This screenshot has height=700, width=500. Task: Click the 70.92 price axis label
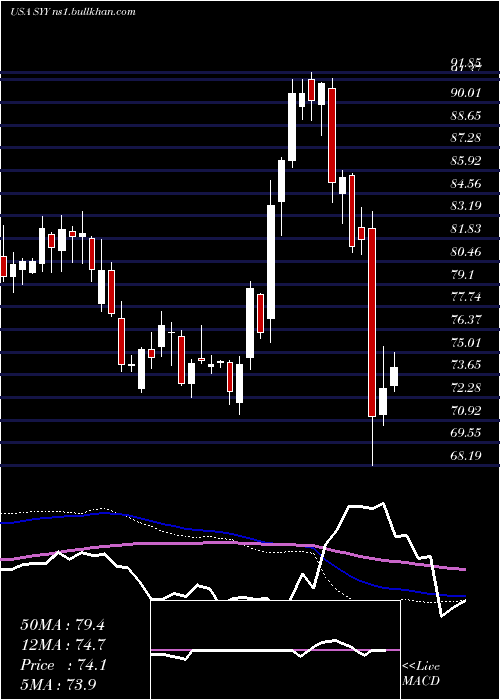tap(466, 410)
